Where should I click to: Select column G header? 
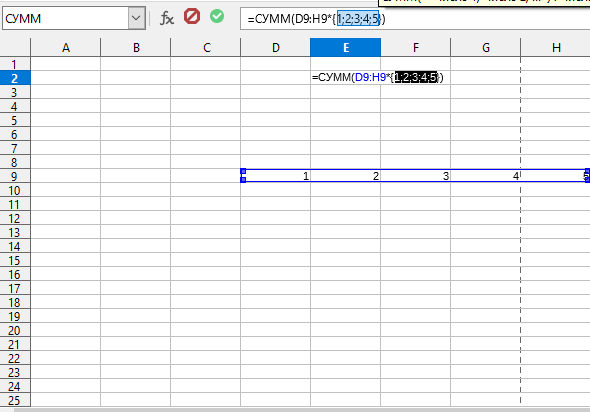point(486,47)
